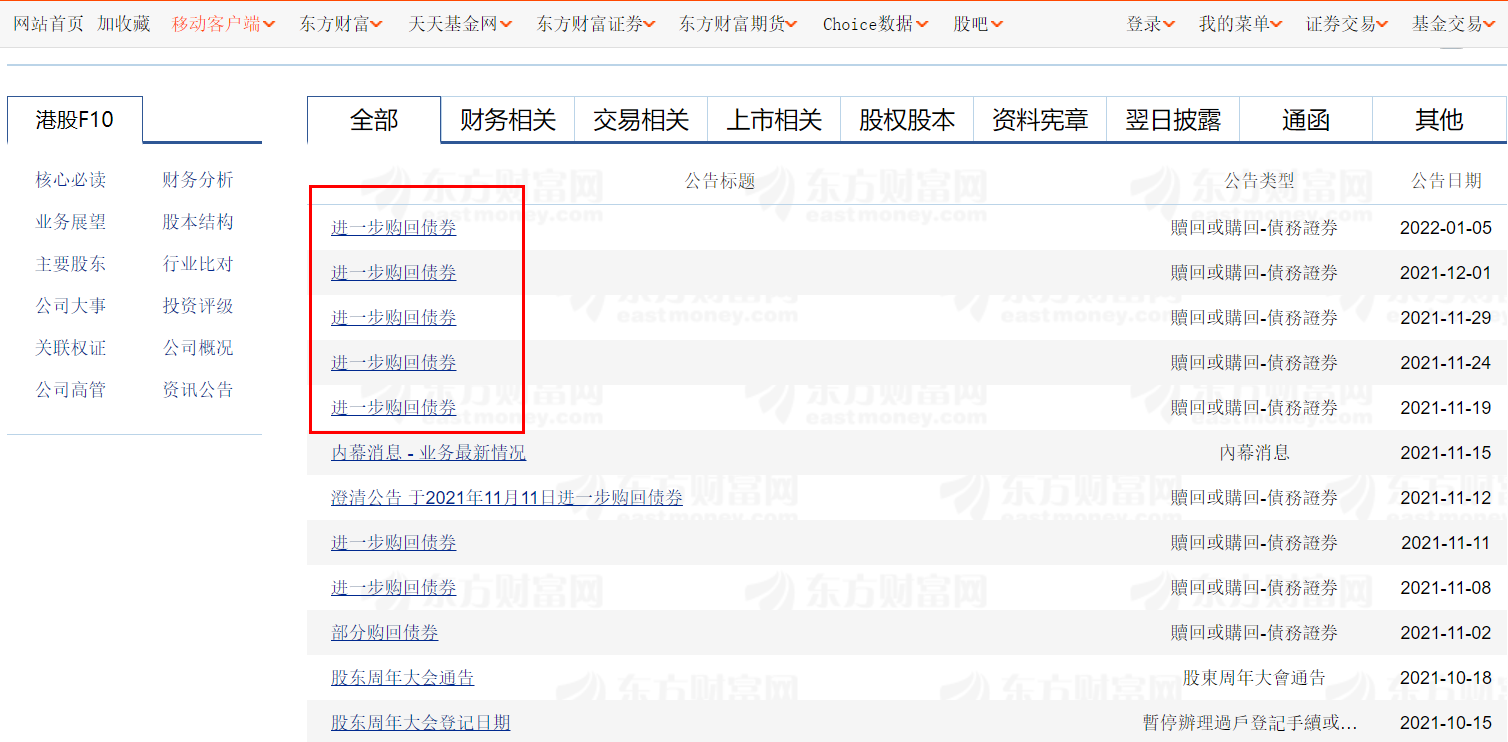This screenshot has height=742, width=1508.
Task: Go to 股本结构 in sidebar
Action: [x=198, y=222]
